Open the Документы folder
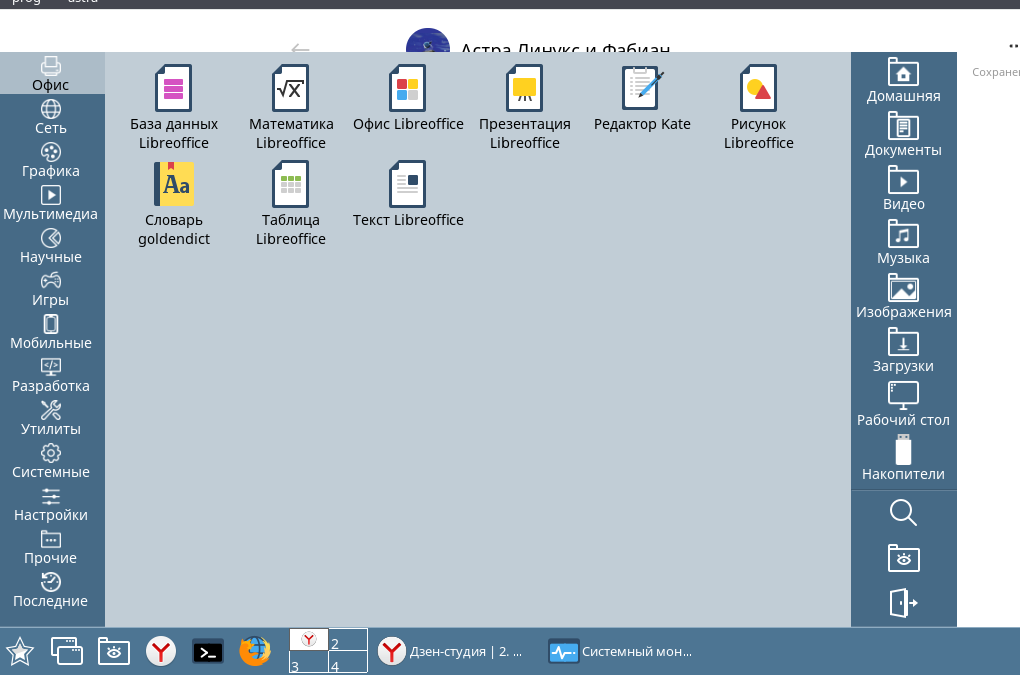This screenshot has width=1020, height=675. 903,135
